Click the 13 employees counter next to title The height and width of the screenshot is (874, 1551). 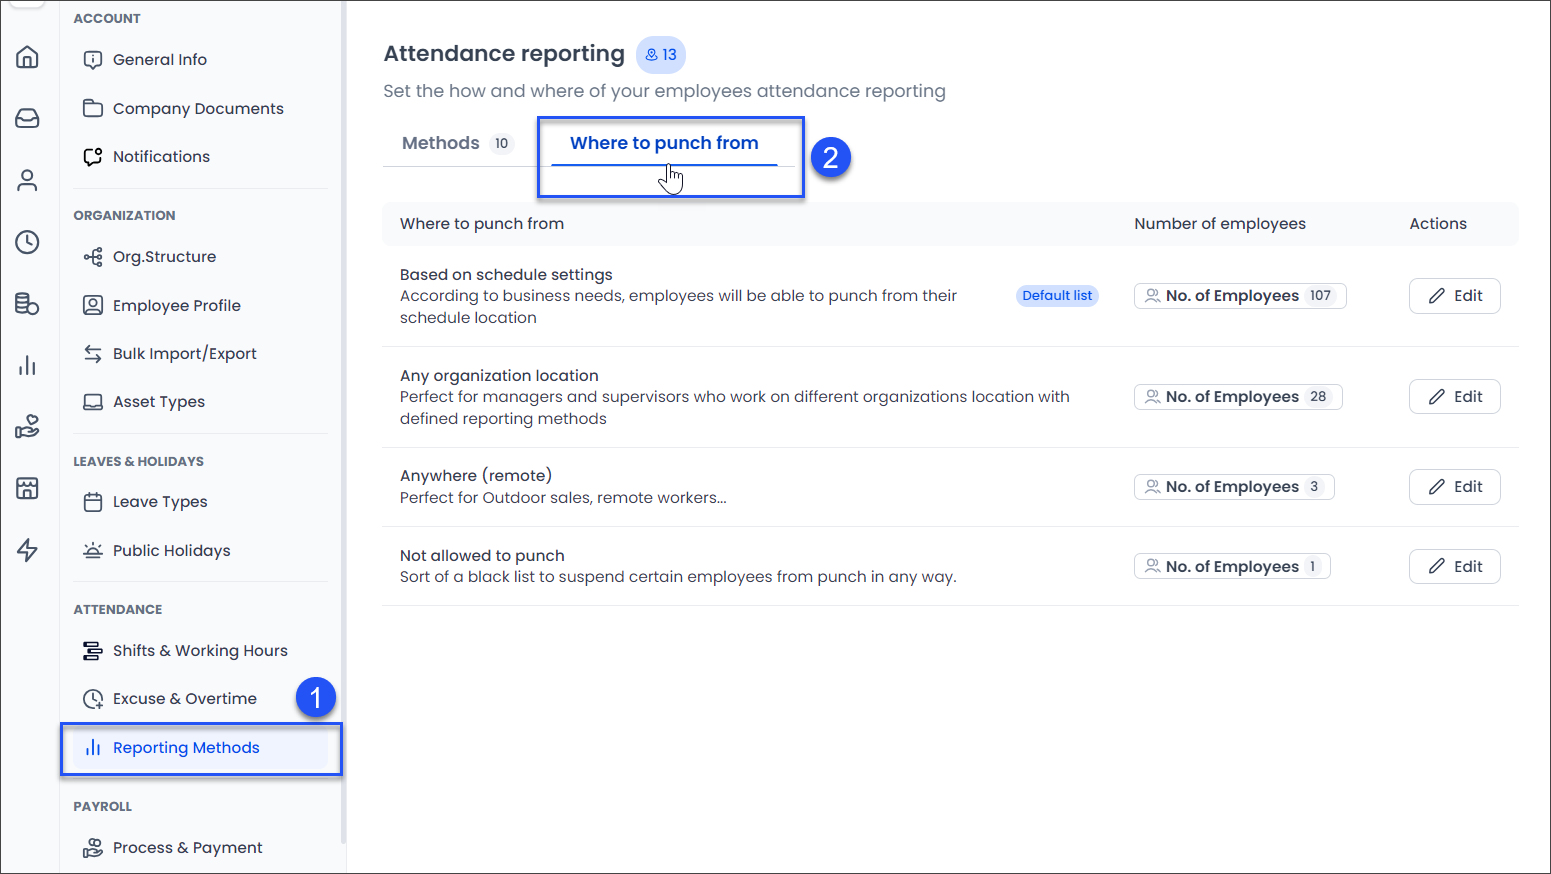[661, 55]
